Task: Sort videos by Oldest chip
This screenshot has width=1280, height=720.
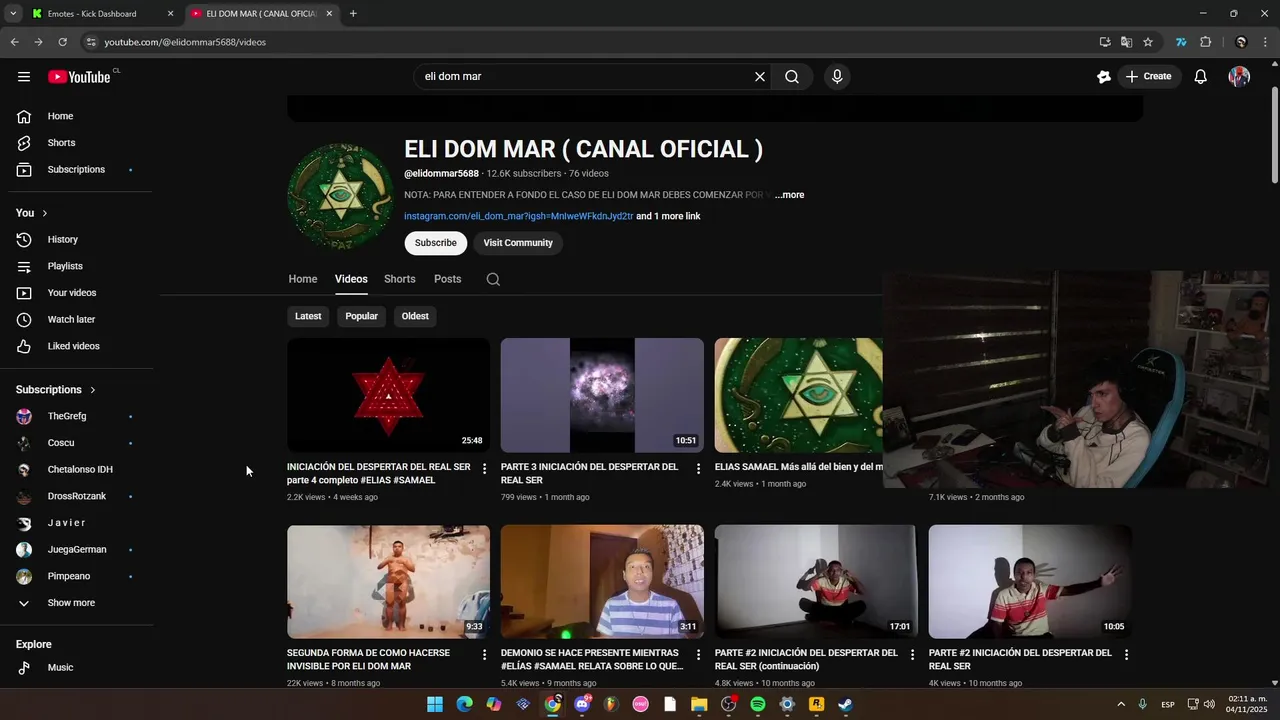Action: (x=415, y=316)
